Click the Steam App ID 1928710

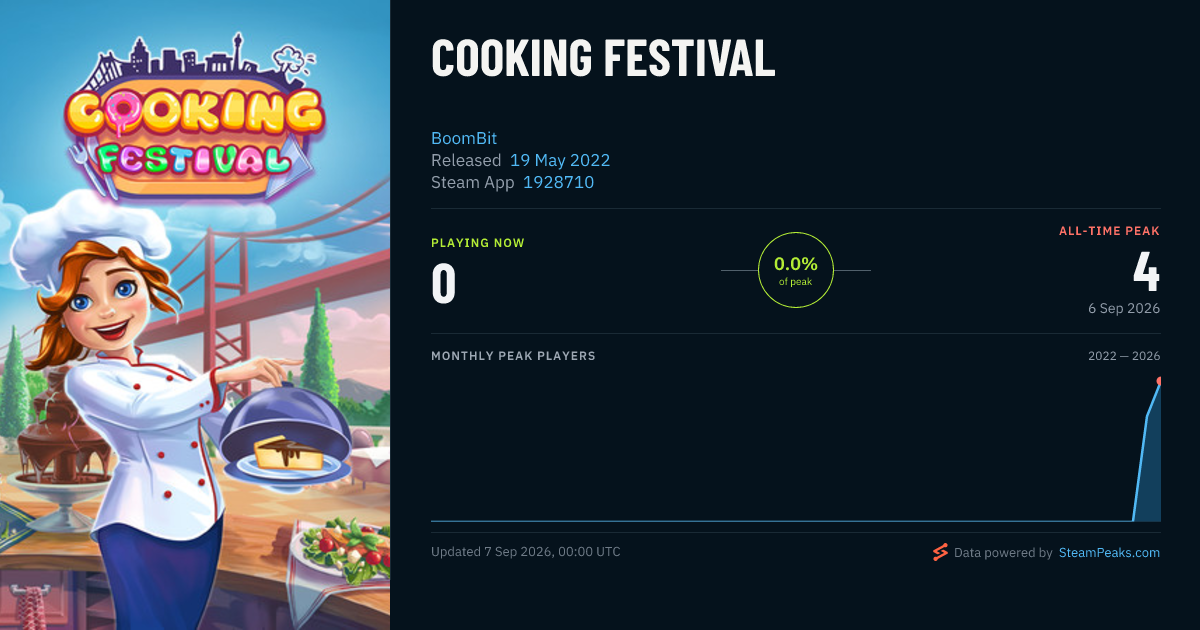pos(558,182)
